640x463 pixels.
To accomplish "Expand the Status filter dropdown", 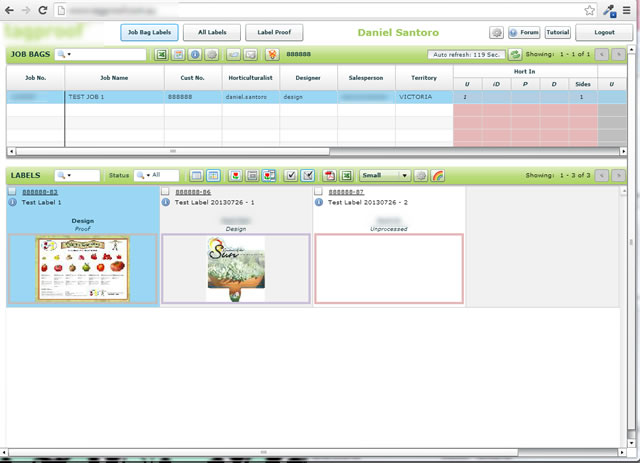I will [x=157, y=175].
